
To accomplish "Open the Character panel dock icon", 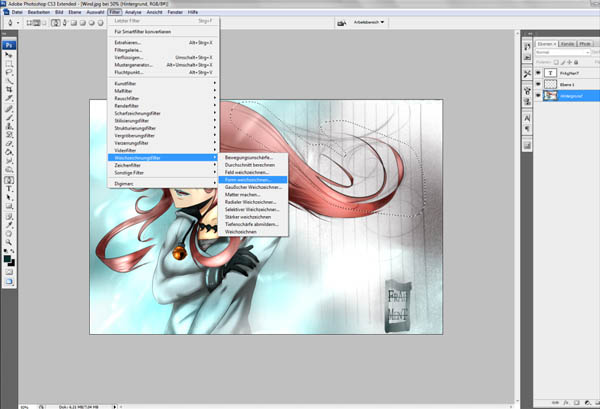I will point(527,118).
